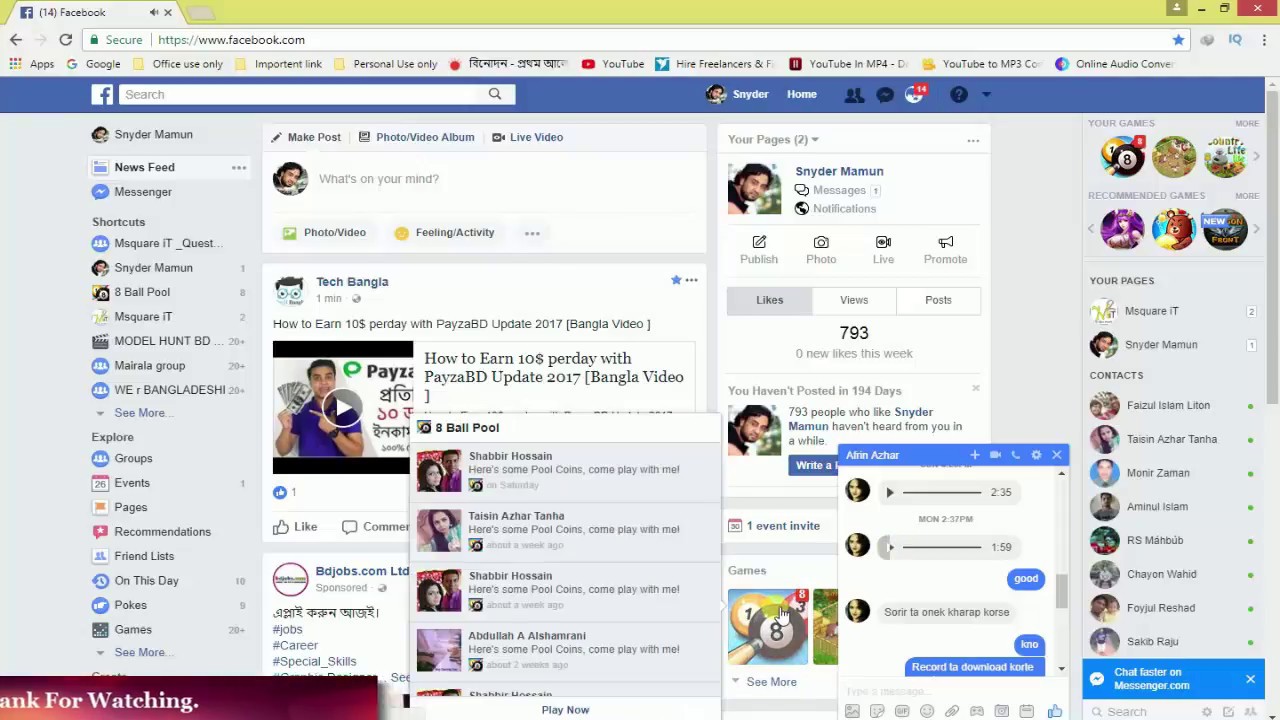Play the 1:59 voice message
Viewport: 1280px width, 720px height.
[890, 547]
